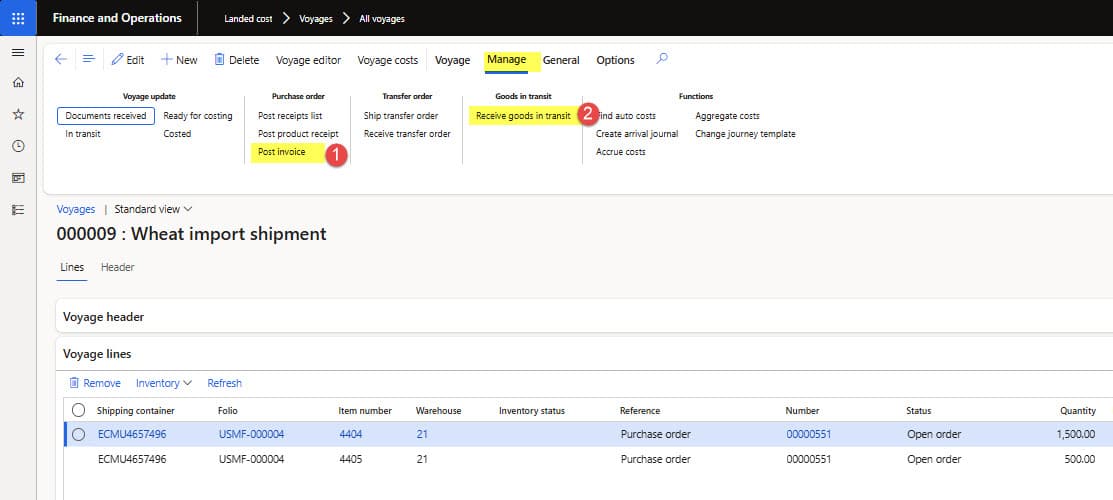Open the Inventory dropdown menu
Screen dimensions: 1113x500
click(x=164, y=383)
